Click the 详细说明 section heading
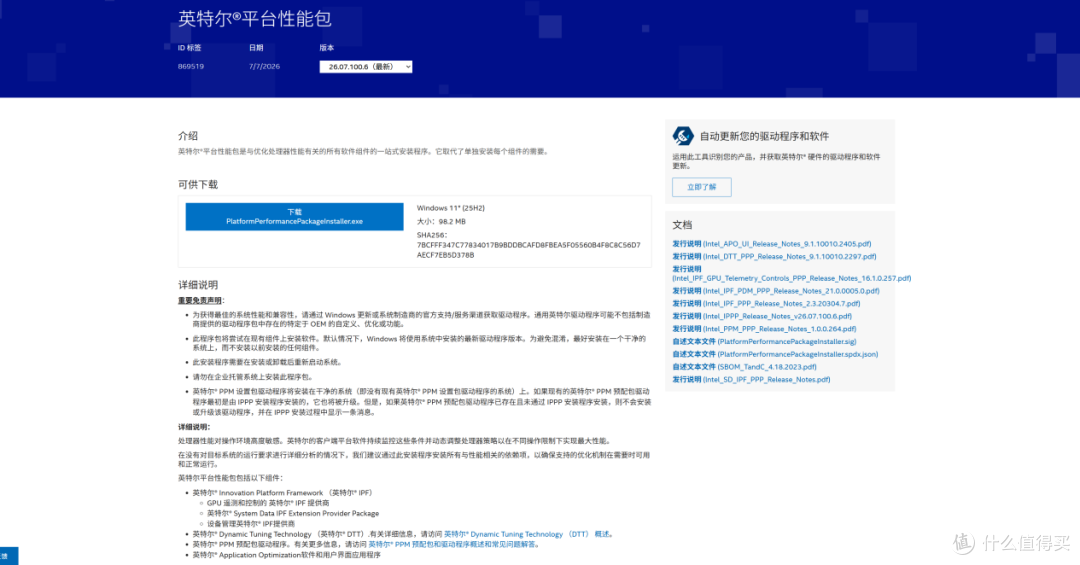Viewport: 1080px width, 565px height. (198, 285)
